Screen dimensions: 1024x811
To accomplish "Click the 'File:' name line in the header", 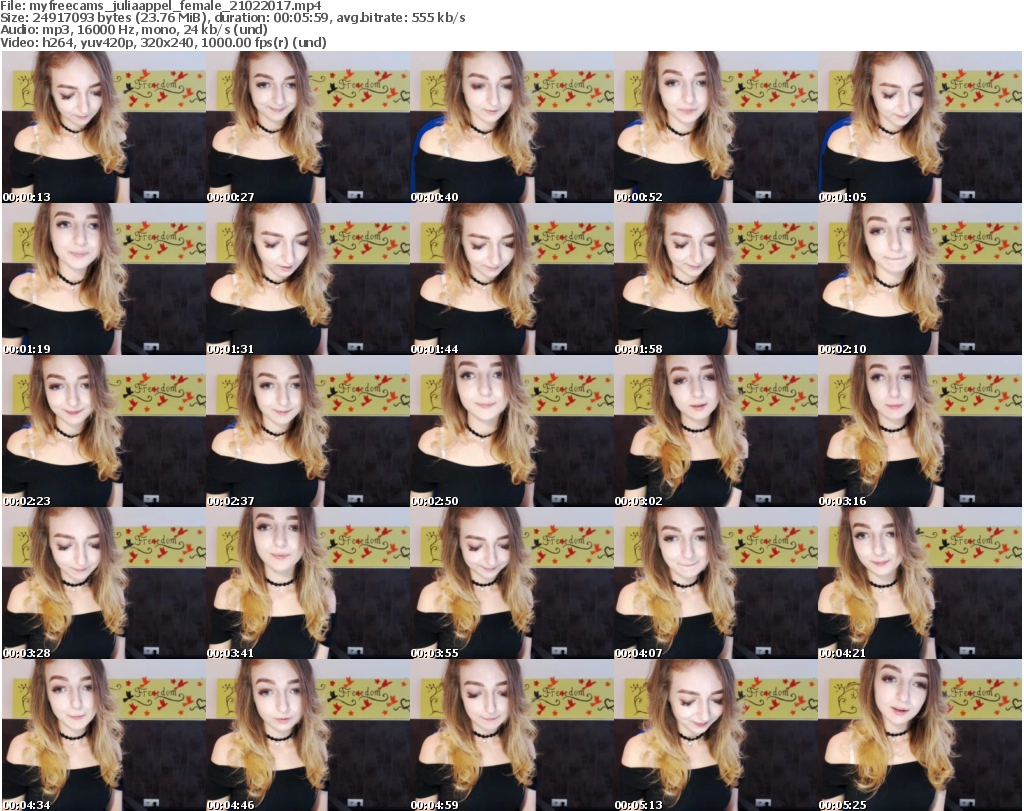I will pyautogui.click(x=161, y=6).
